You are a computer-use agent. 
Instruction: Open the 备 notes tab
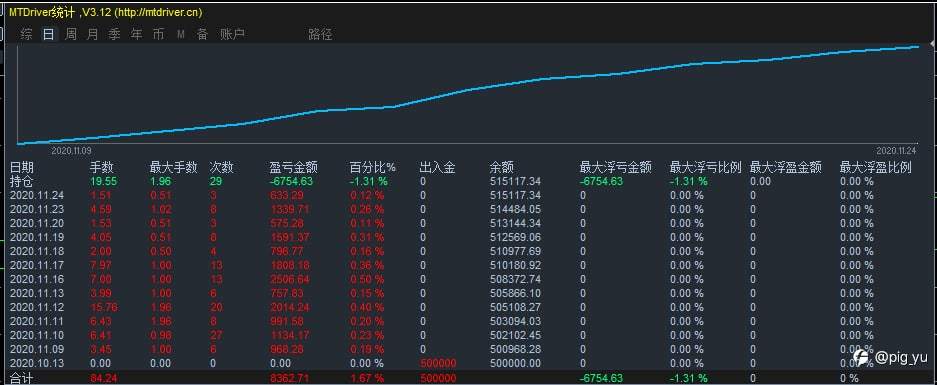[203, 34]
